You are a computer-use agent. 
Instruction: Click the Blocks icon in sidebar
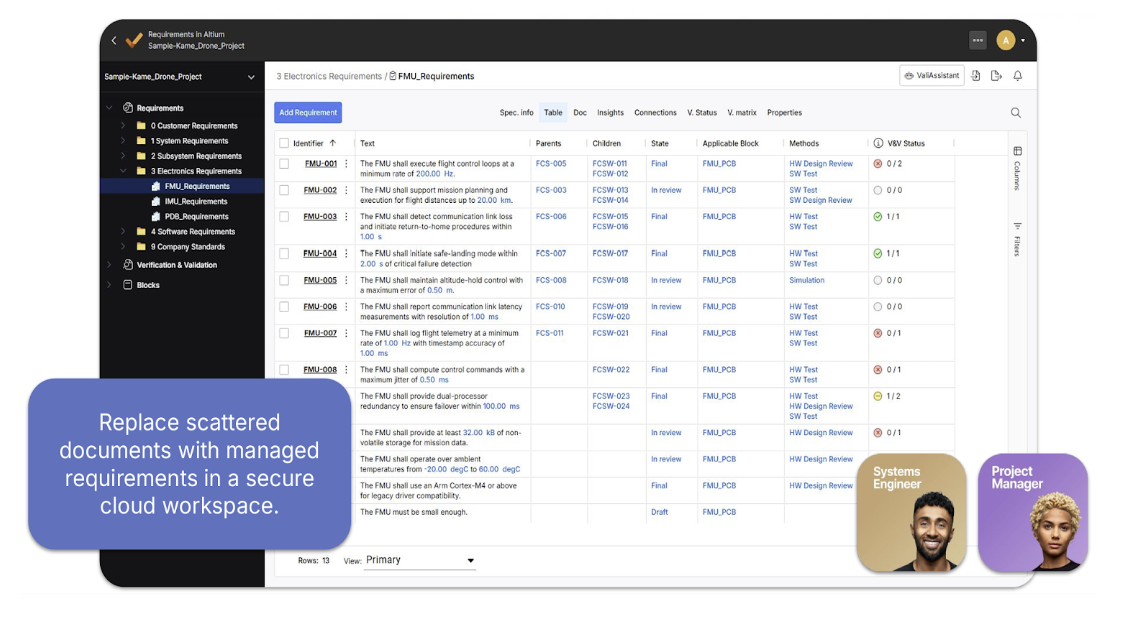(x=127, y=285)
